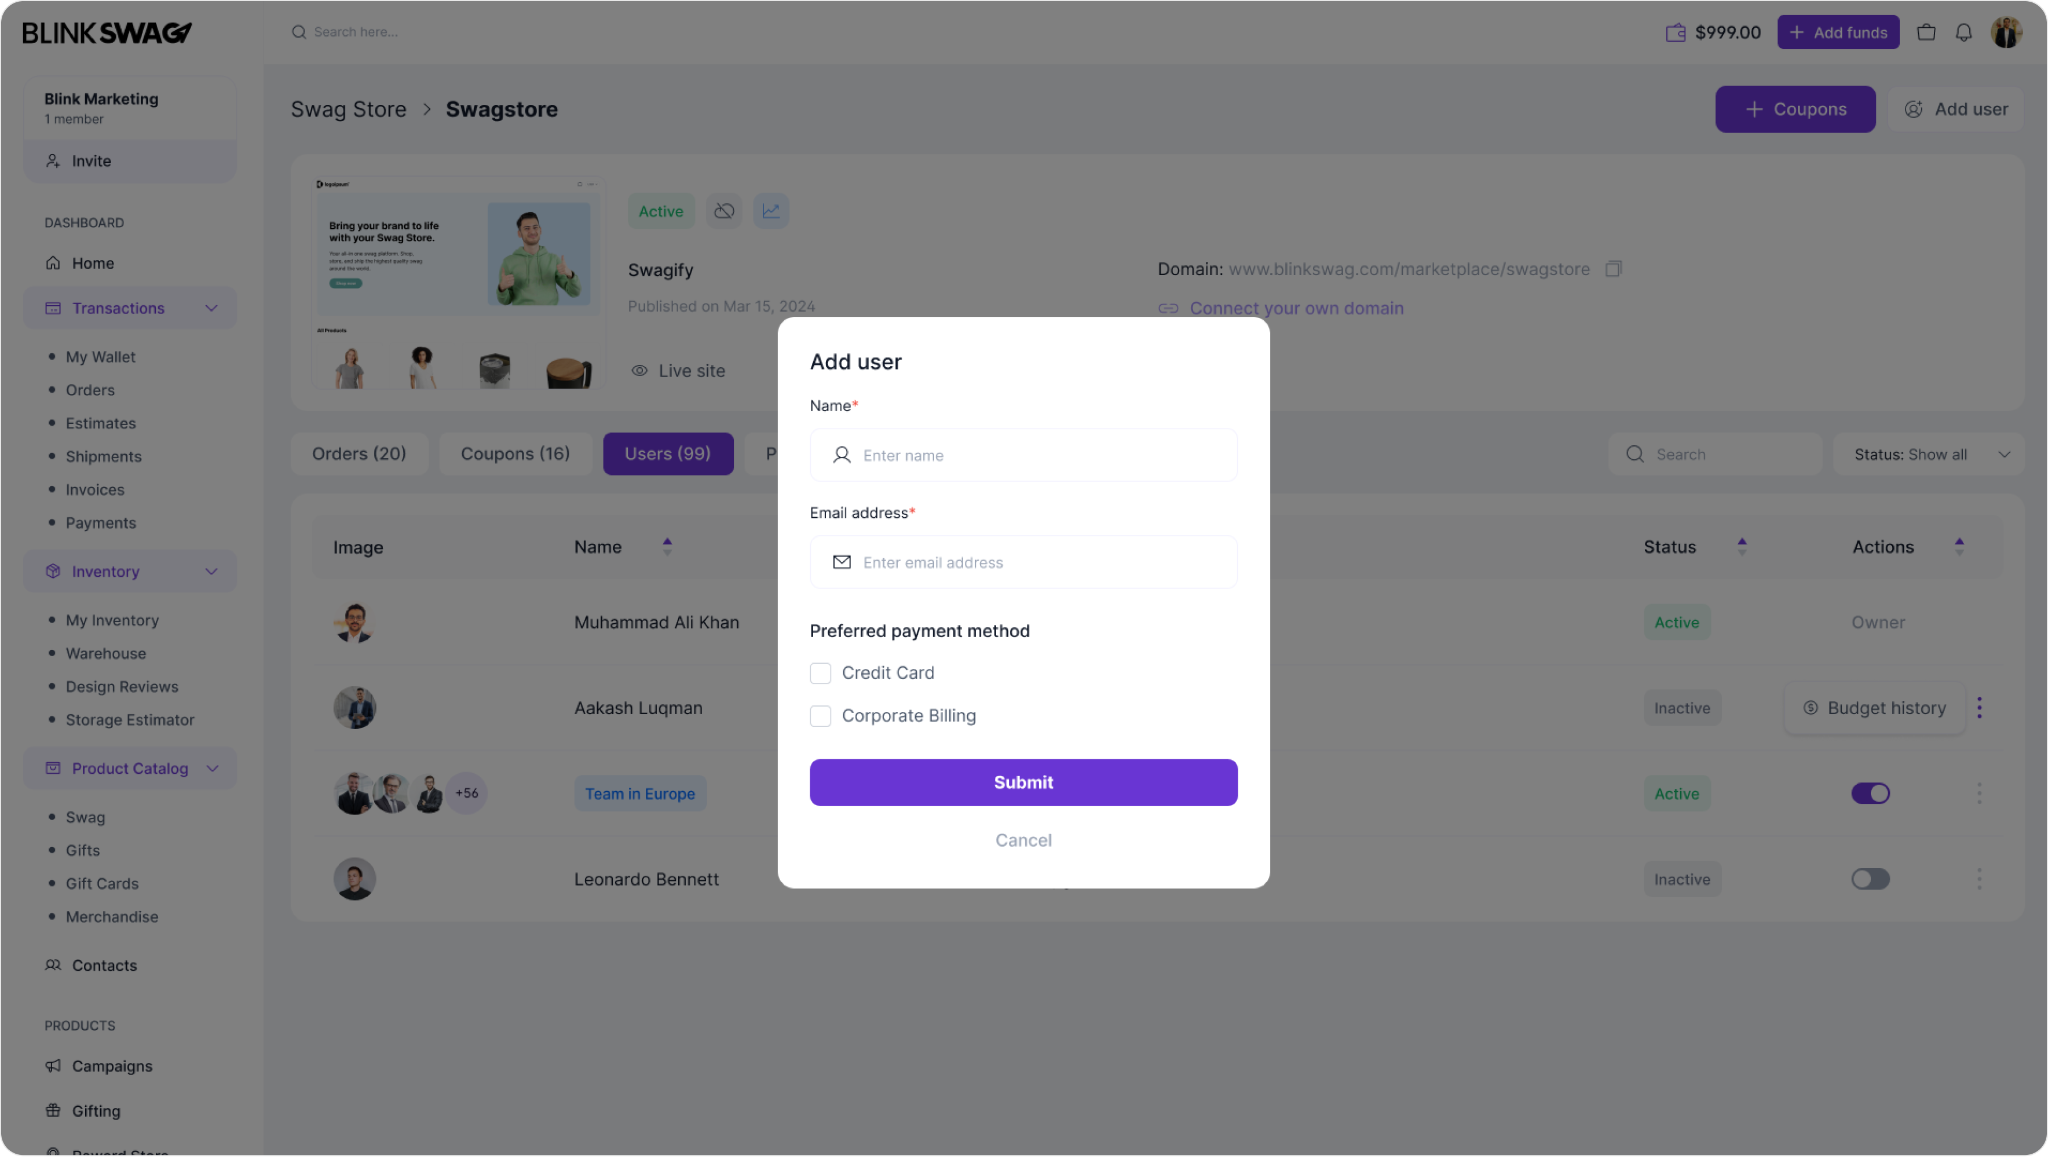Click the notification bell icon

tap(1966, 31)
